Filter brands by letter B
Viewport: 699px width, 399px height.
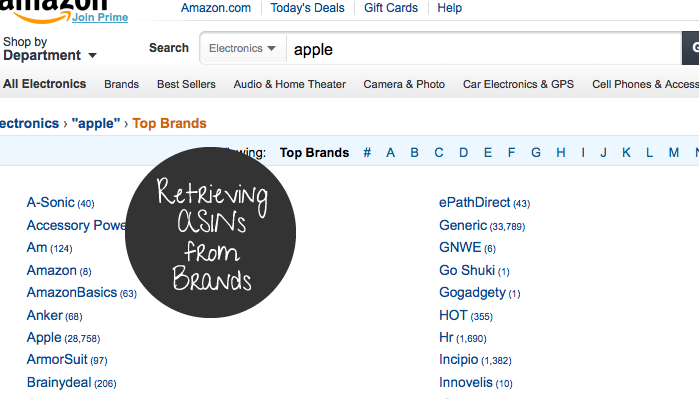pyautogui.click(x=415, y=153)
